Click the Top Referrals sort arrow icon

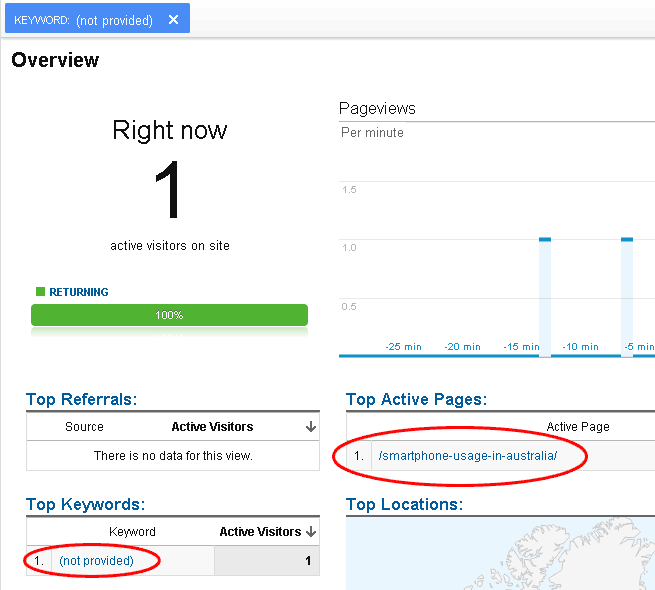point(310,427)
